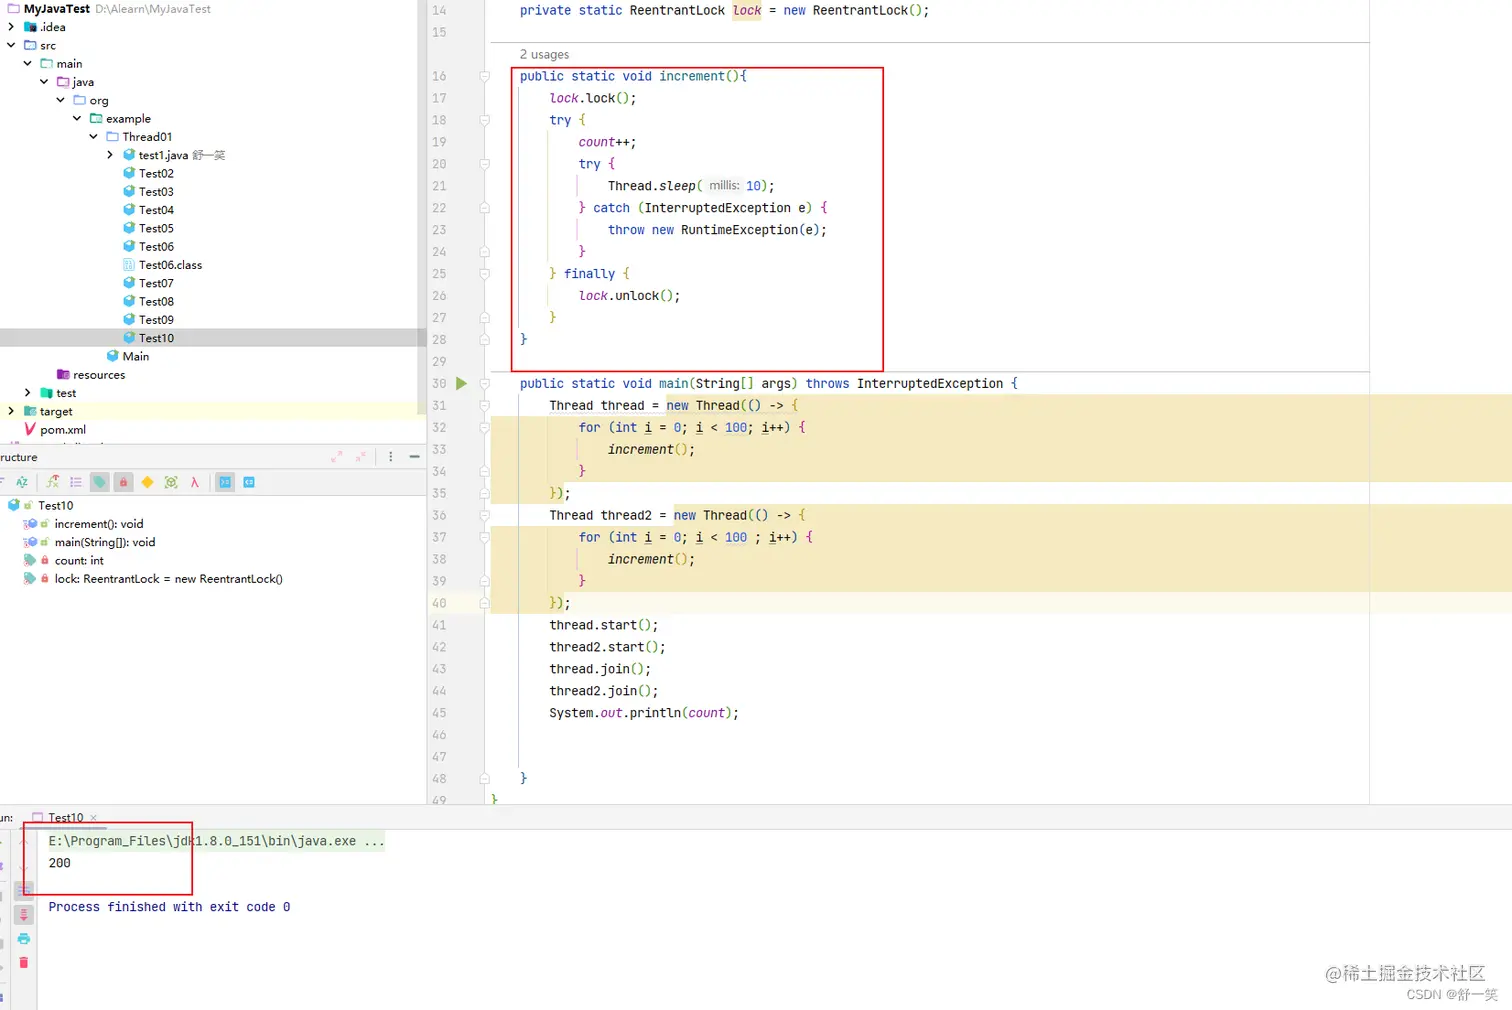The width and height of the screenshot is (1512, 1010).
Task: Toggle show fields tag icon
Action: coord(100,482)
